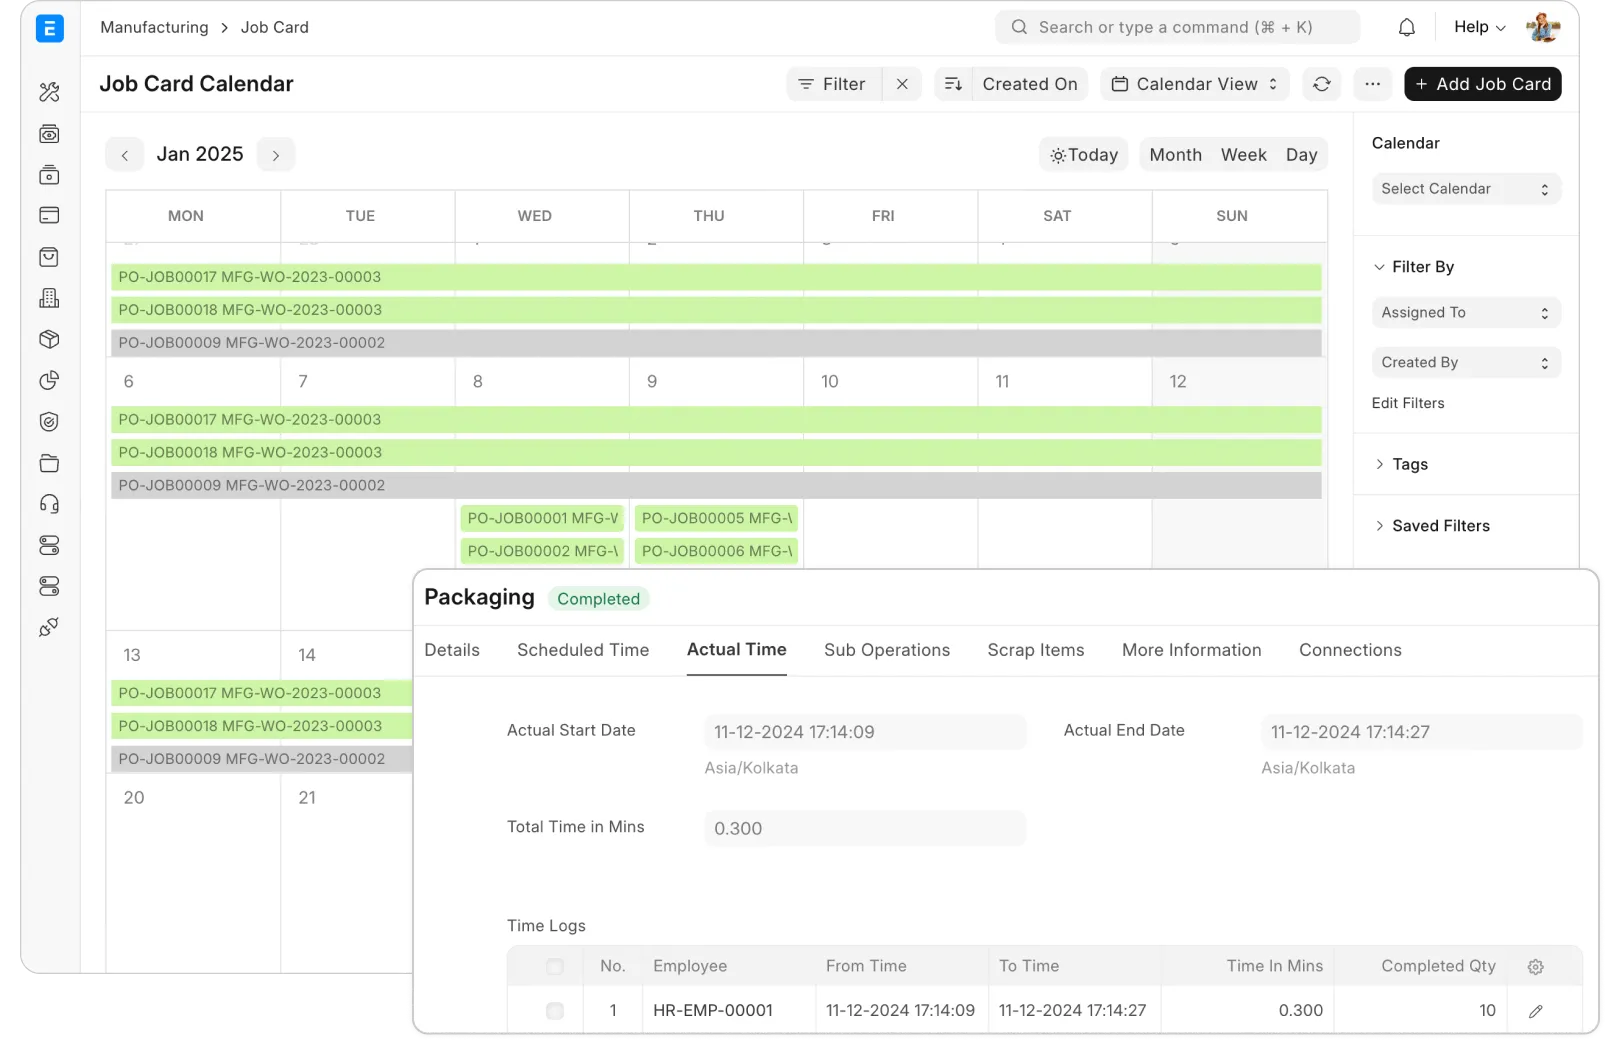Screen dimensions: 1606x1041
Task: Click the edit pencil on the time log row
Action: click(x=1536, y=1010)
